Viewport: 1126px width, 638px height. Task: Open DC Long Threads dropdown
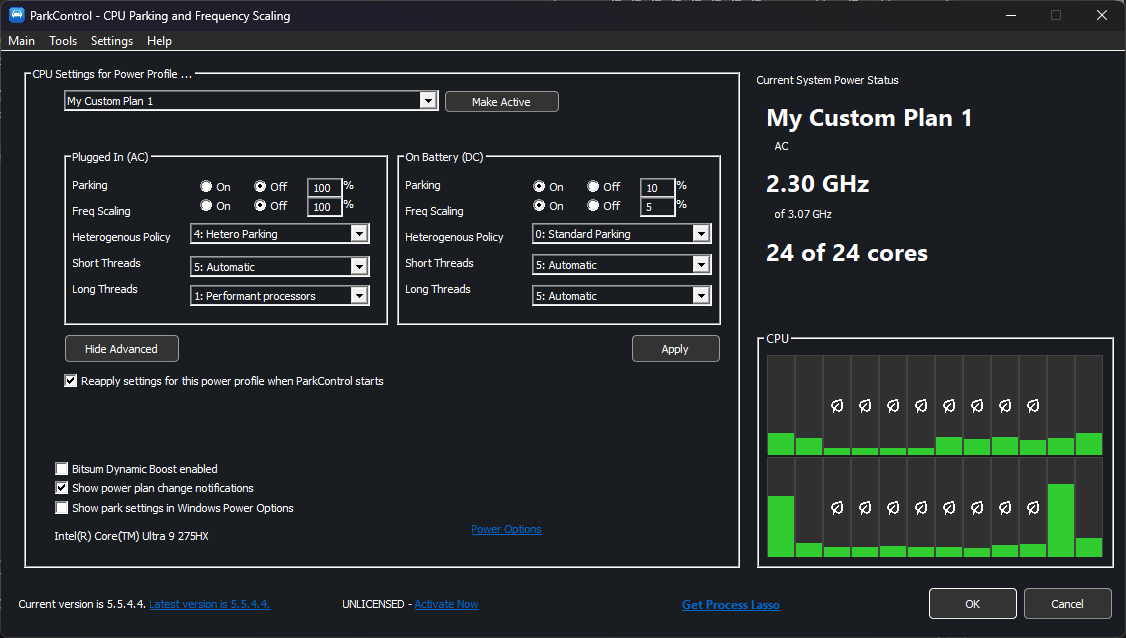(622, 295)
